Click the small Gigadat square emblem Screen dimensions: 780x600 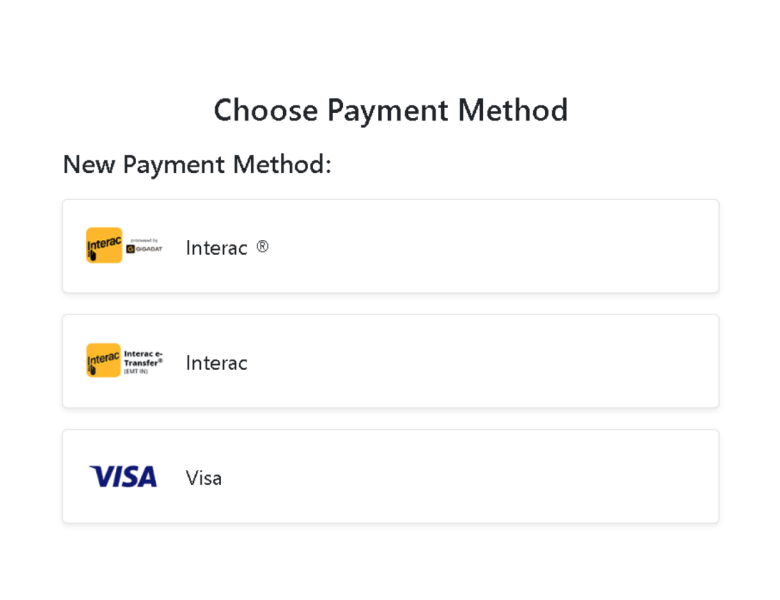[x=131, y=249]
